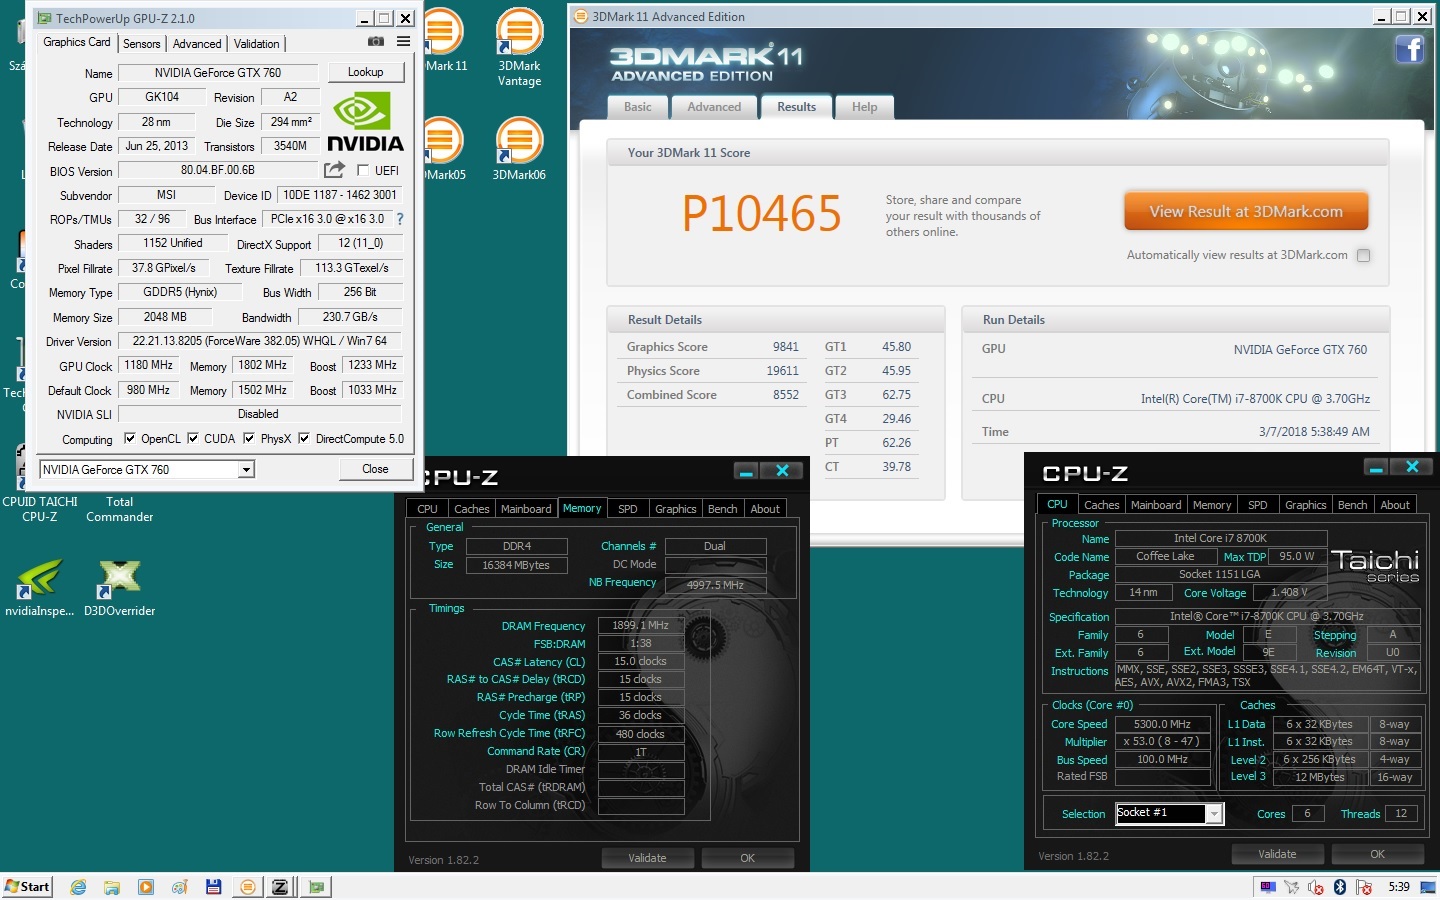Click Validate in CPU-Z memory window

(647, 858)
